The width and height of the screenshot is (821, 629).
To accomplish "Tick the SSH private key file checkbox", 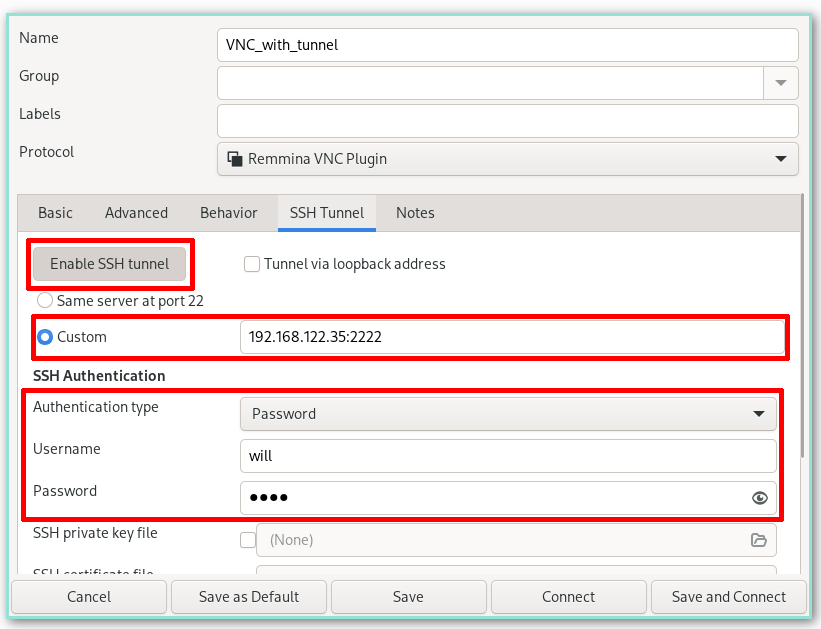I will [x=248, y=540].
